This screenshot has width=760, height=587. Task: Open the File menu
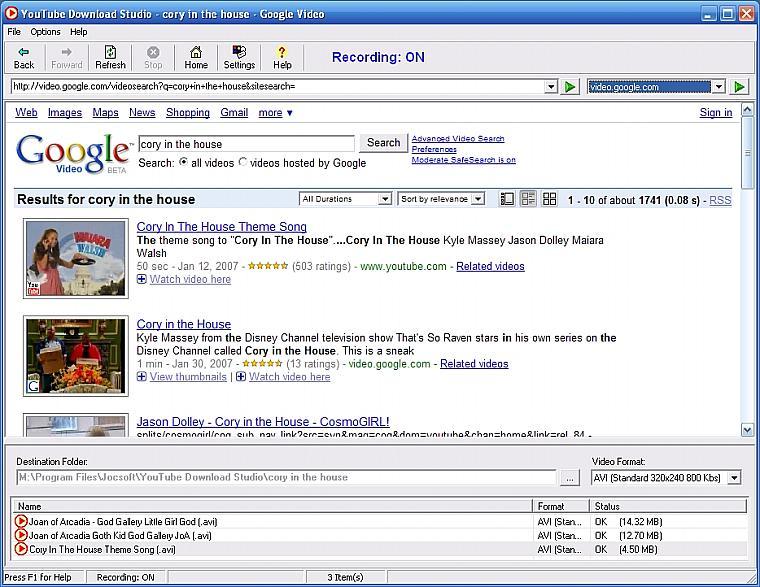(14, 32)
